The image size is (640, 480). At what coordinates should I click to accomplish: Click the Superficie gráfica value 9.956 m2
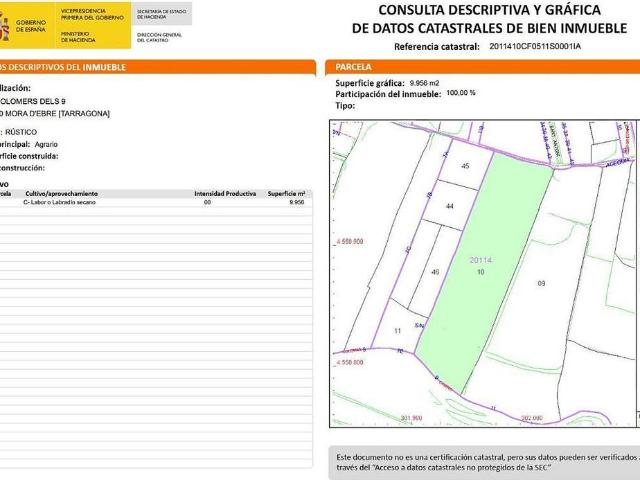click(424, 83)
